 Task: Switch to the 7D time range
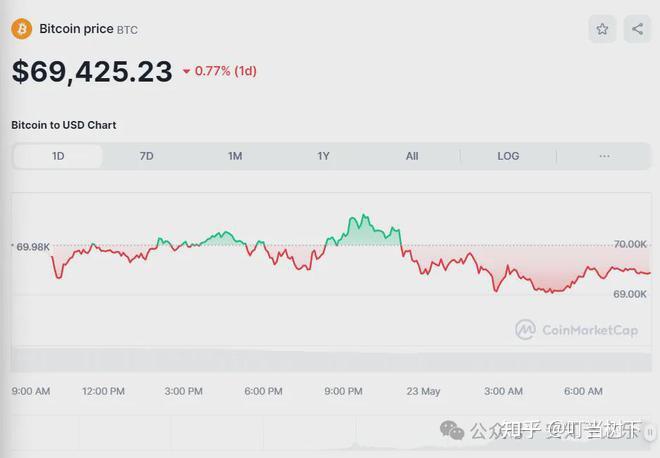pos(146,156)
